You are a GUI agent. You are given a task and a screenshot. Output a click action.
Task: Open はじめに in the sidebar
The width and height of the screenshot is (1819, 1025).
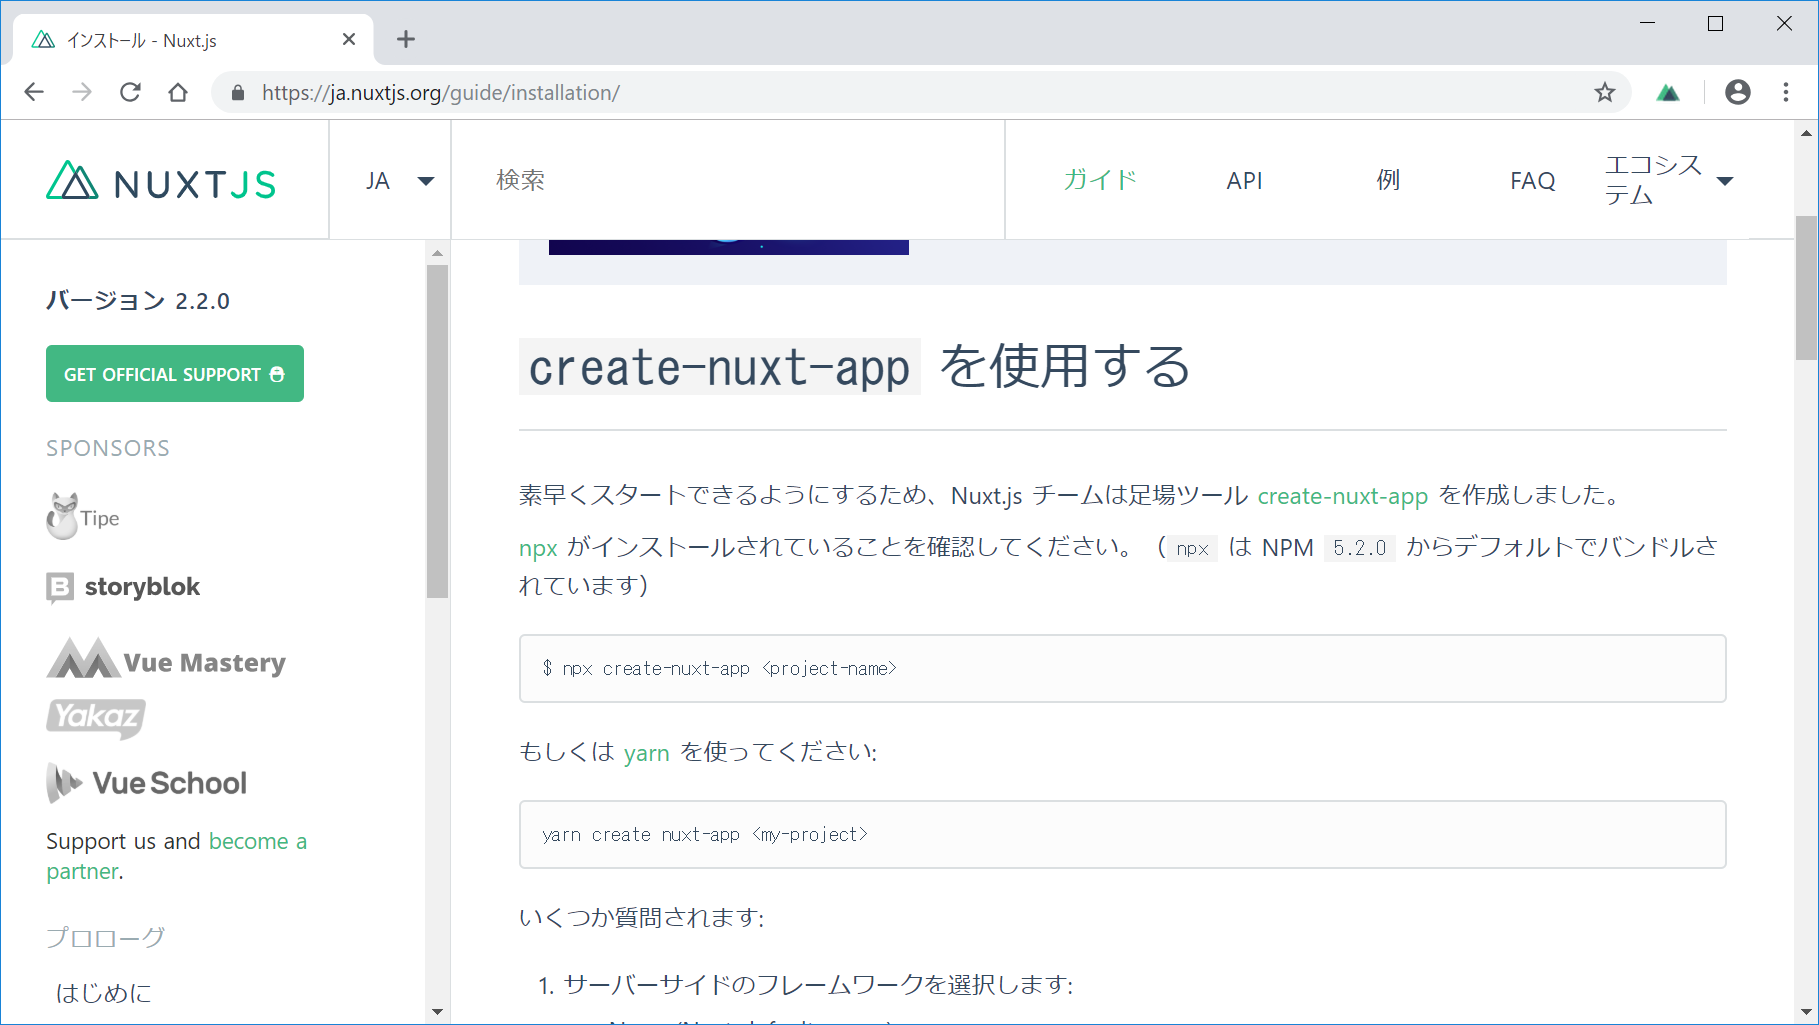point(104,993)
